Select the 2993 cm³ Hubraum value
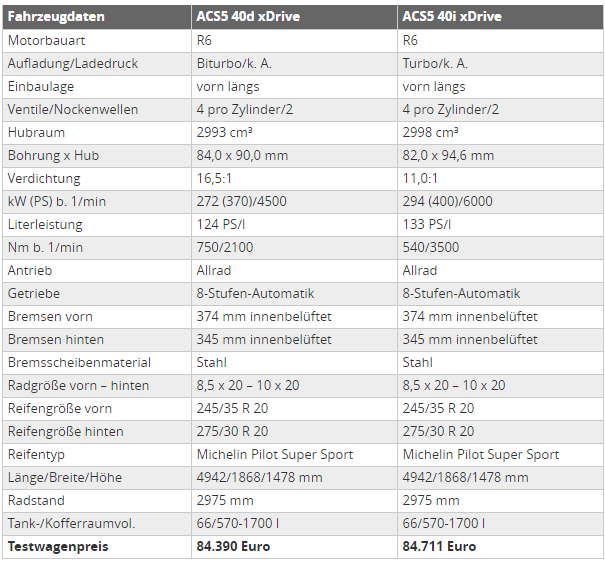Viewport: 605px width, 561px height. click(224, 132)
